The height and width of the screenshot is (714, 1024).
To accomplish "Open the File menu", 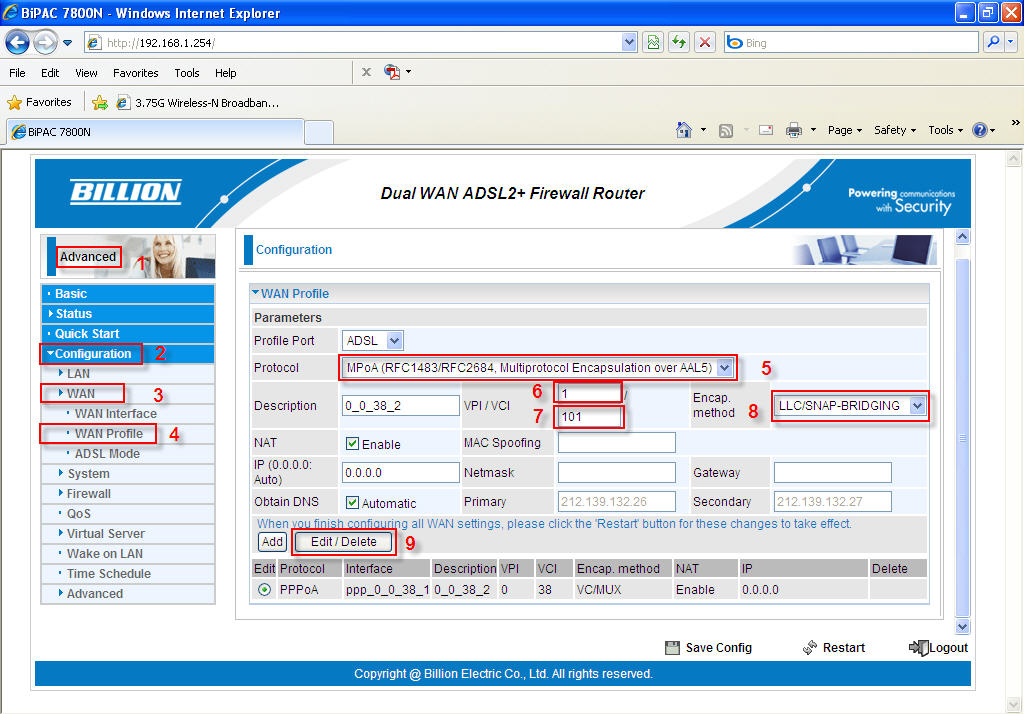I will click(x=18, y=73).
